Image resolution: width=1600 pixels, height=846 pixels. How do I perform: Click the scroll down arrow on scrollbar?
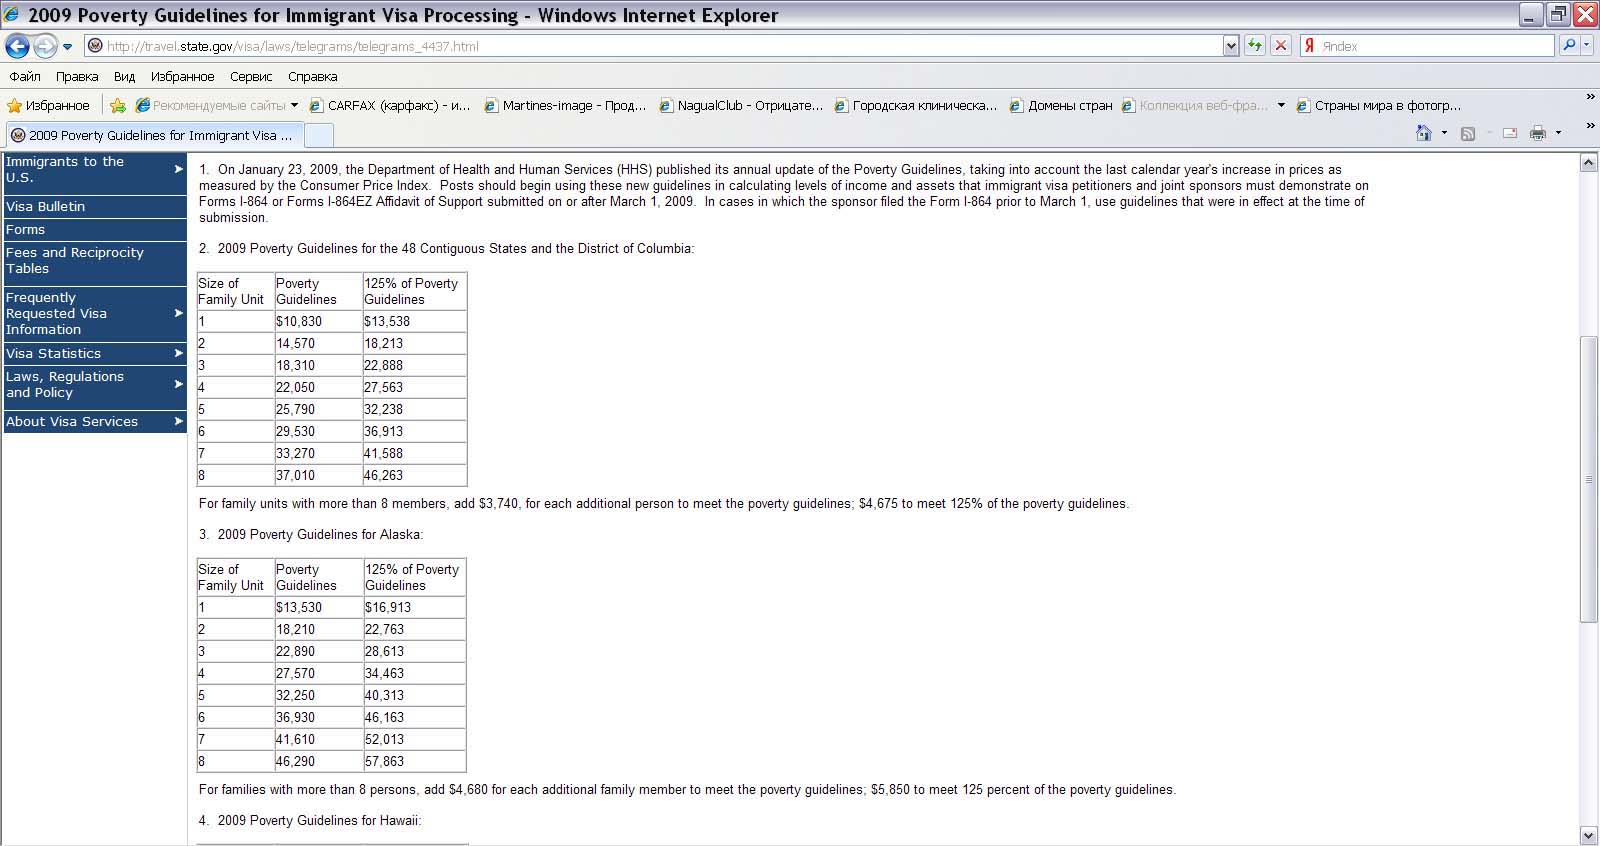1588,835
